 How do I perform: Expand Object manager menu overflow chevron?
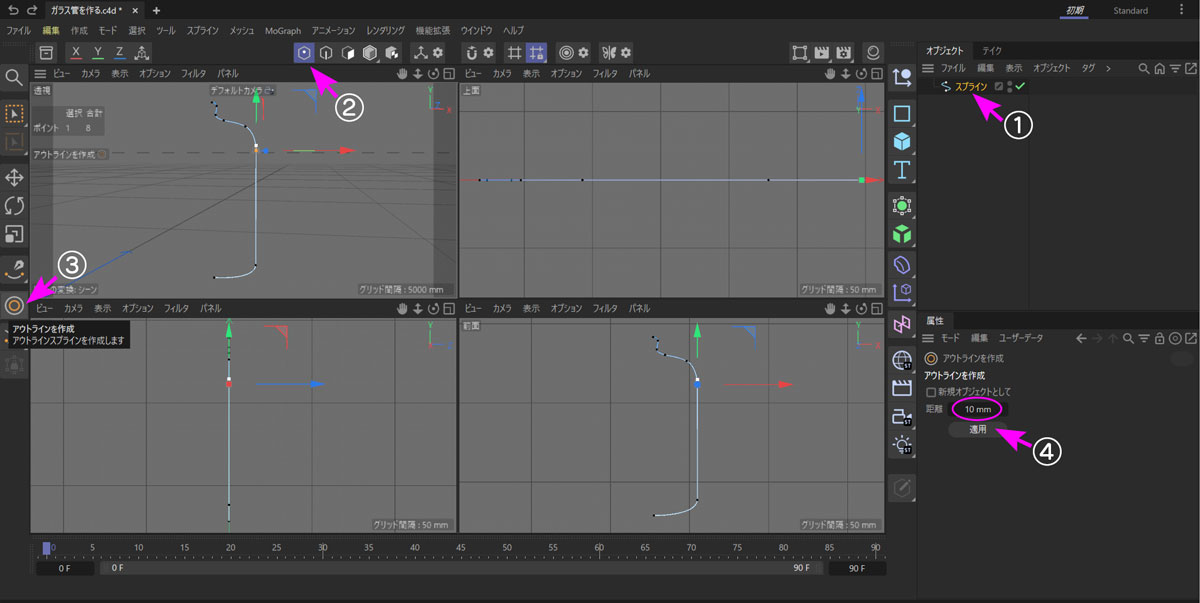coord(1107,68)
